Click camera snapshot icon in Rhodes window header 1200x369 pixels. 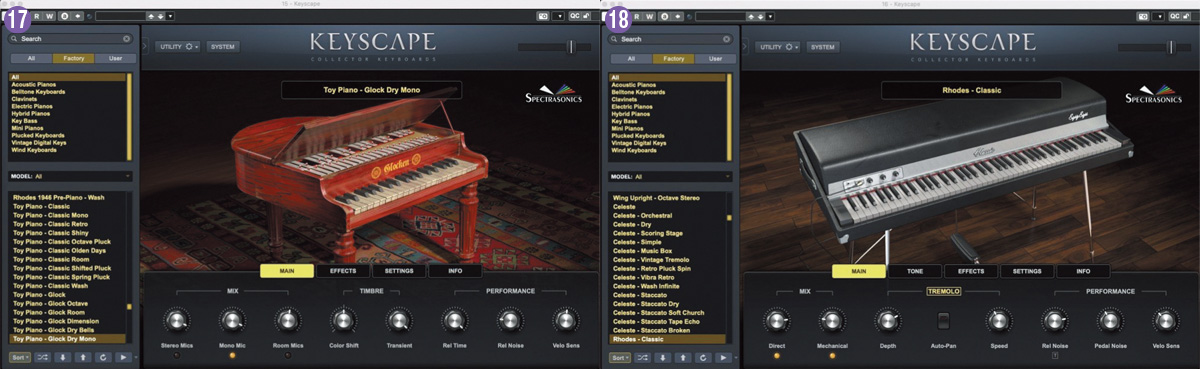pos(1144,16)
